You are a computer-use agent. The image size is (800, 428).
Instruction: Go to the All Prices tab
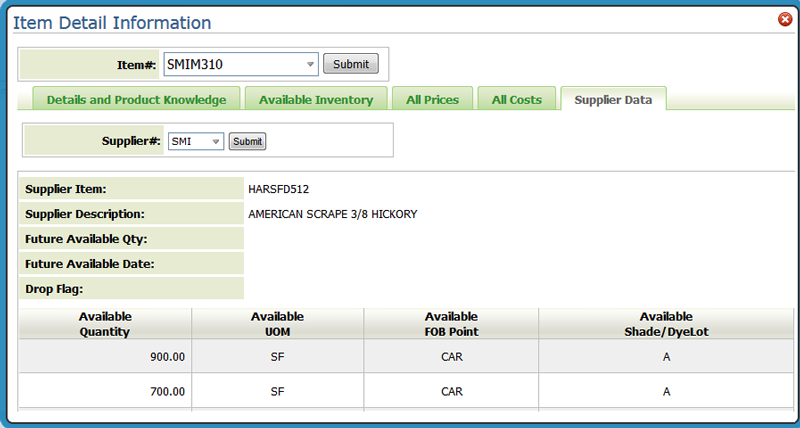click(x=432, y=100)
